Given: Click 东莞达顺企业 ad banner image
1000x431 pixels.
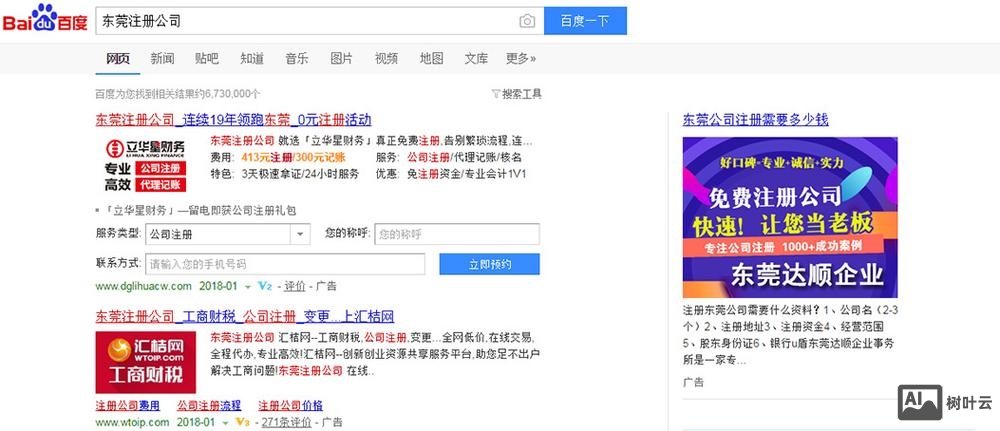Looking at the screenshot, I should point(790,217).
